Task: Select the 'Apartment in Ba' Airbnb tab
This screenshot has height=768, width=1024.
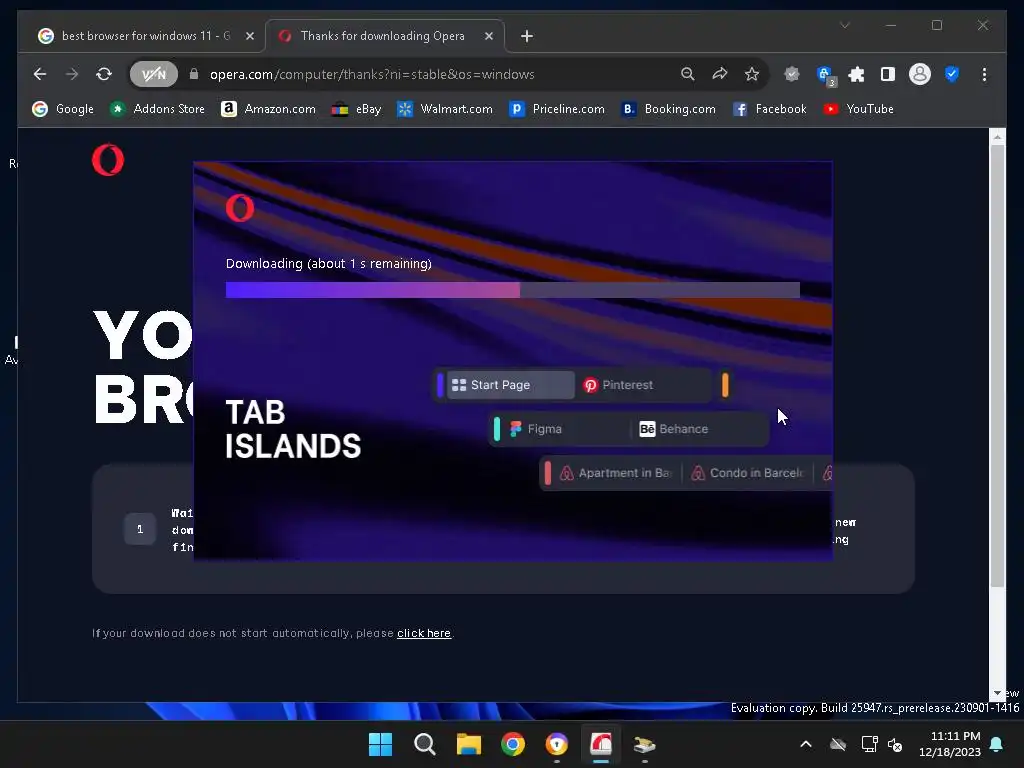Action: 616,473
